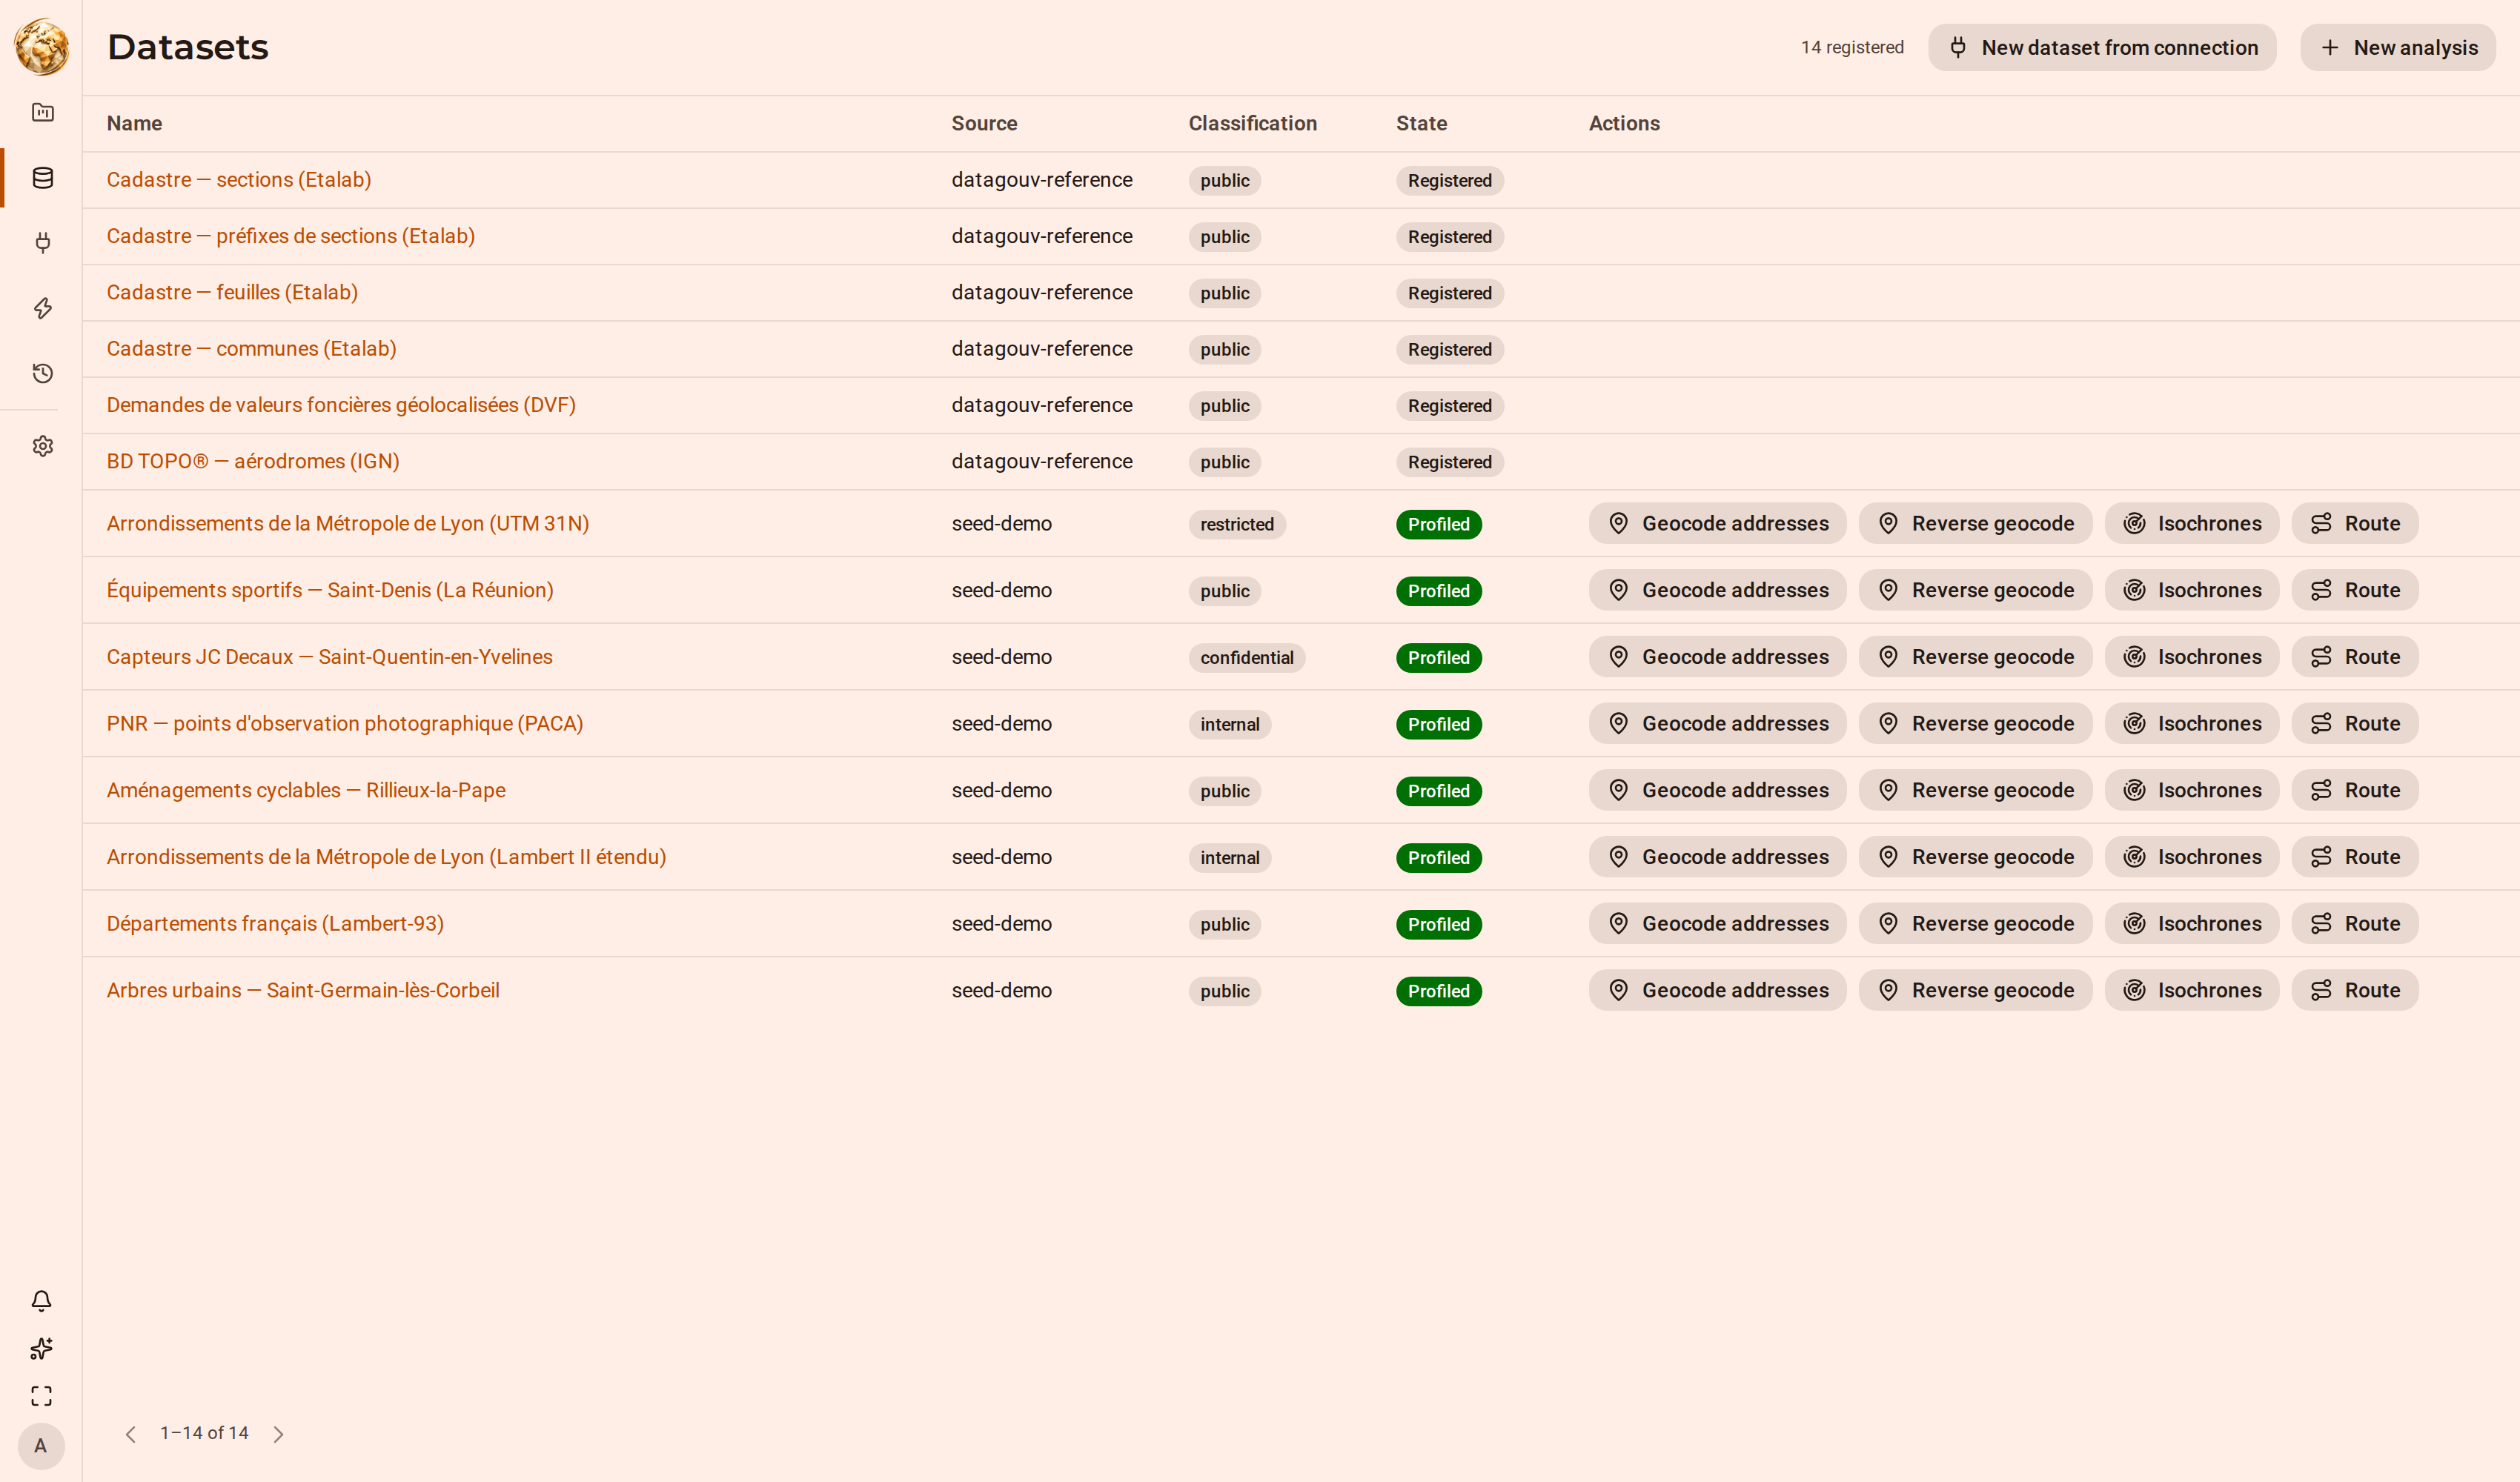Open Capteurs JC Decaux dataset
Viewport: 2520px width, 1482px height.
pyautogui.click(x=330, y=657)
